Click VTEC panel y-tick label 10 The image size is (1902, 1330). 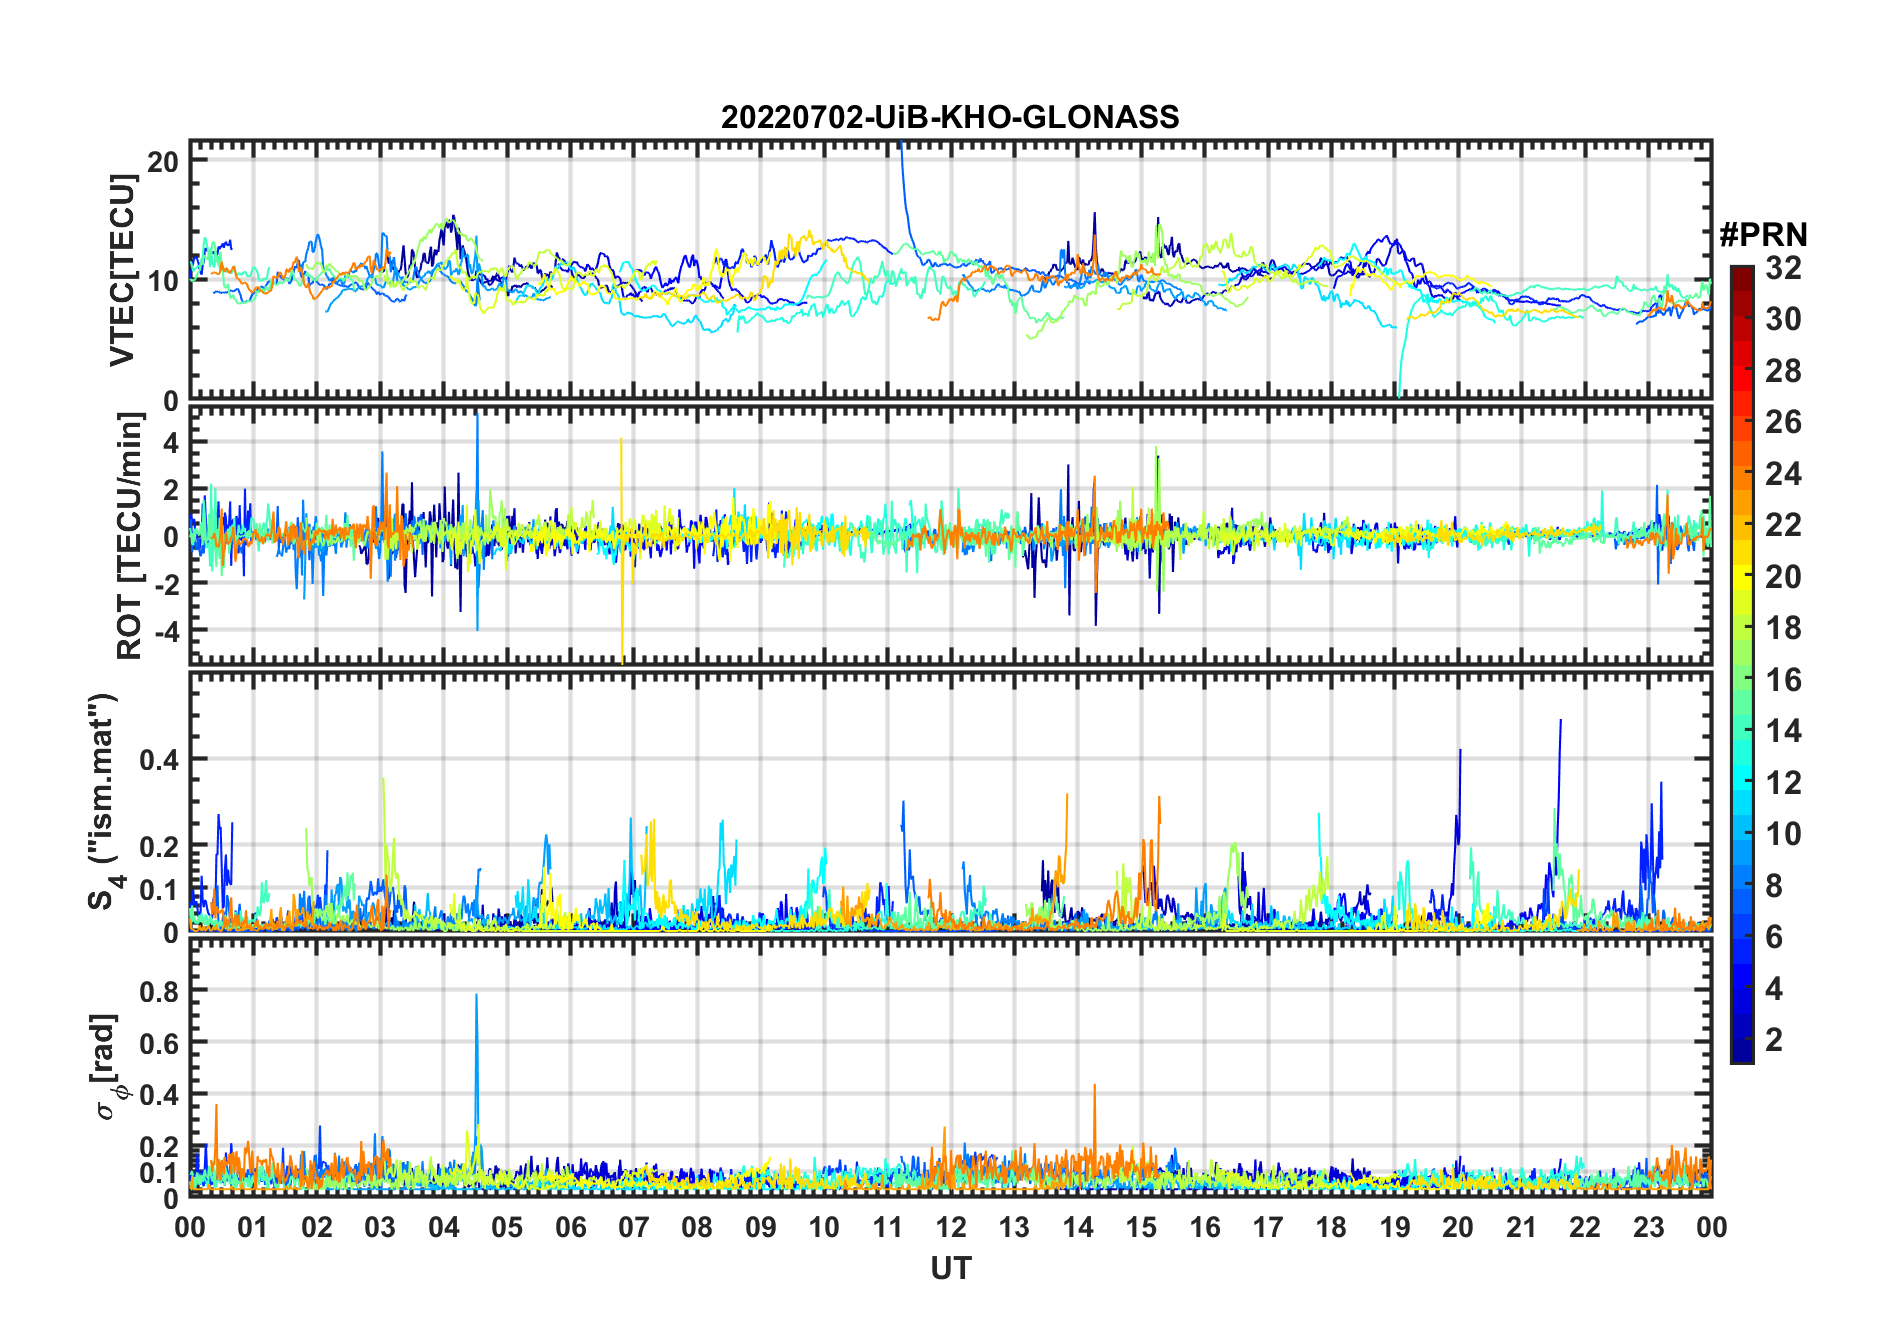(x=163, y=281)
